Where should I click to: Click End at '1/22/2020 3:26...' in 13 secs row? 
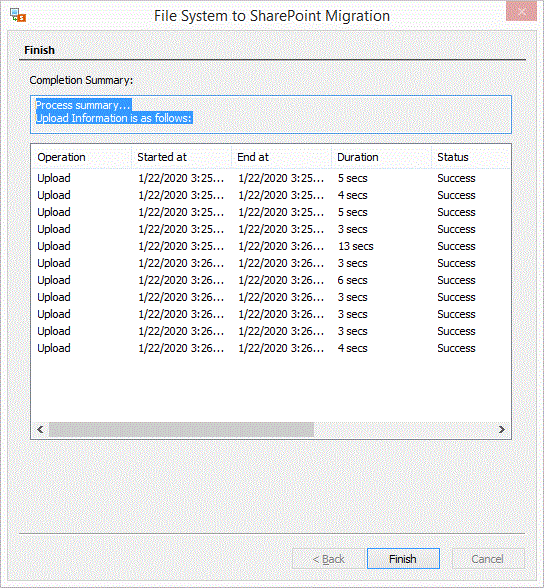[281, 246]
